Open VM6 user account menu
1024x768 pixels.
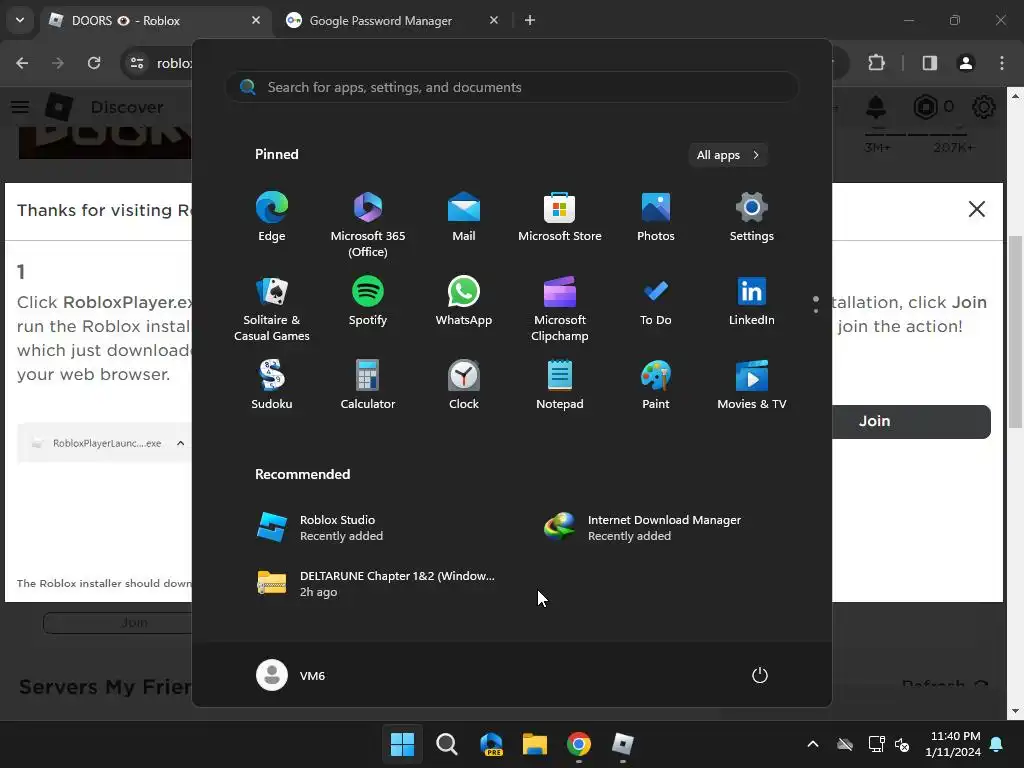coord(291,675)
